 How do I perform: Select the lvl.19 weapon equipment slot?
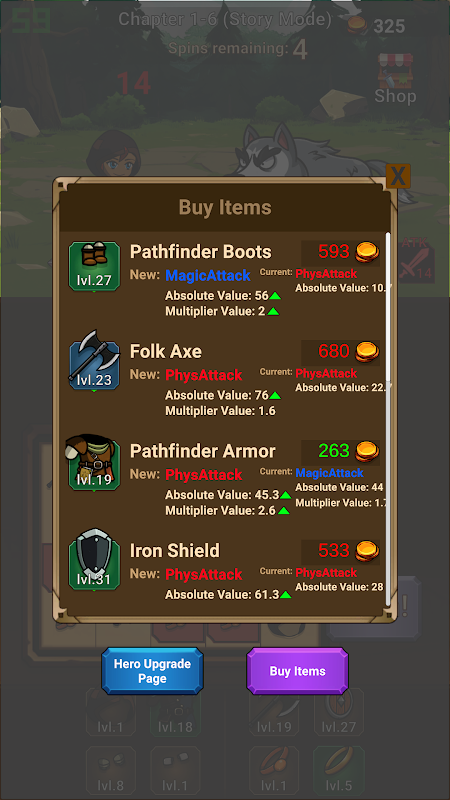[x=274, y=712]
